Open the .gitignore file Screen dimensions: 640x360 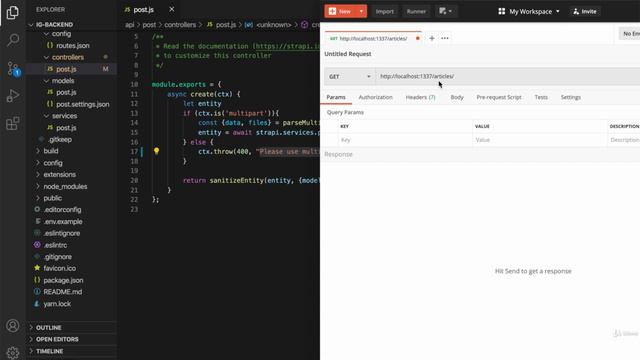click(58, 257)
